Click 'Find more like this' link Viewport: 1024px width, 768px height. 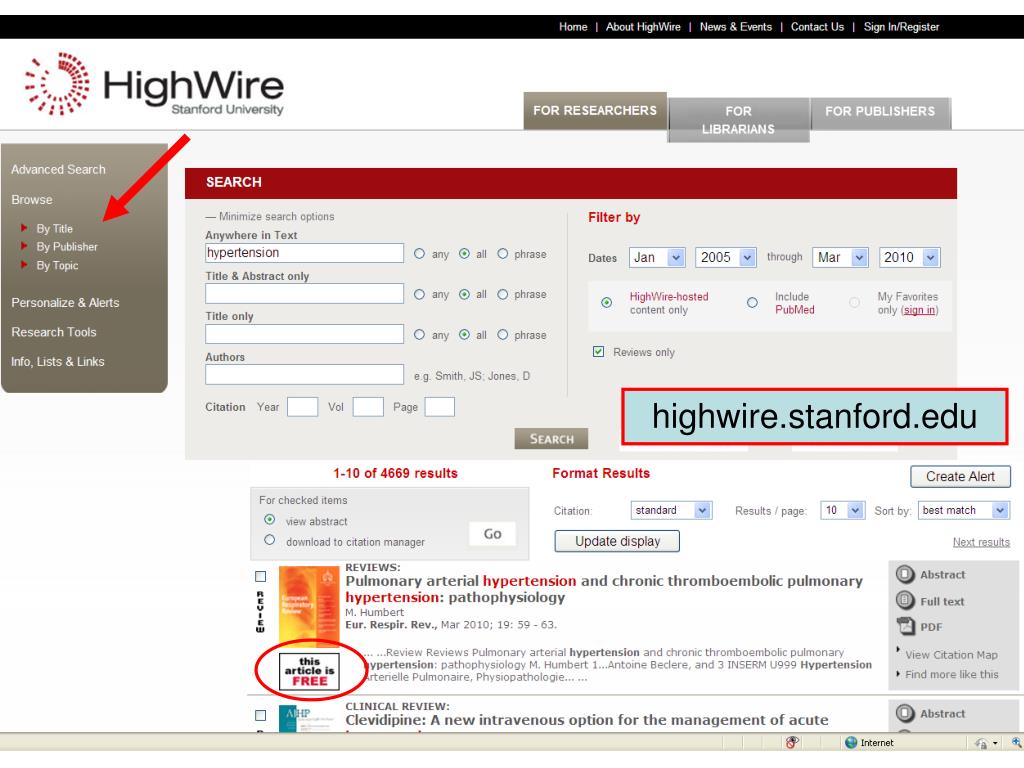click(x=952, y=674)
